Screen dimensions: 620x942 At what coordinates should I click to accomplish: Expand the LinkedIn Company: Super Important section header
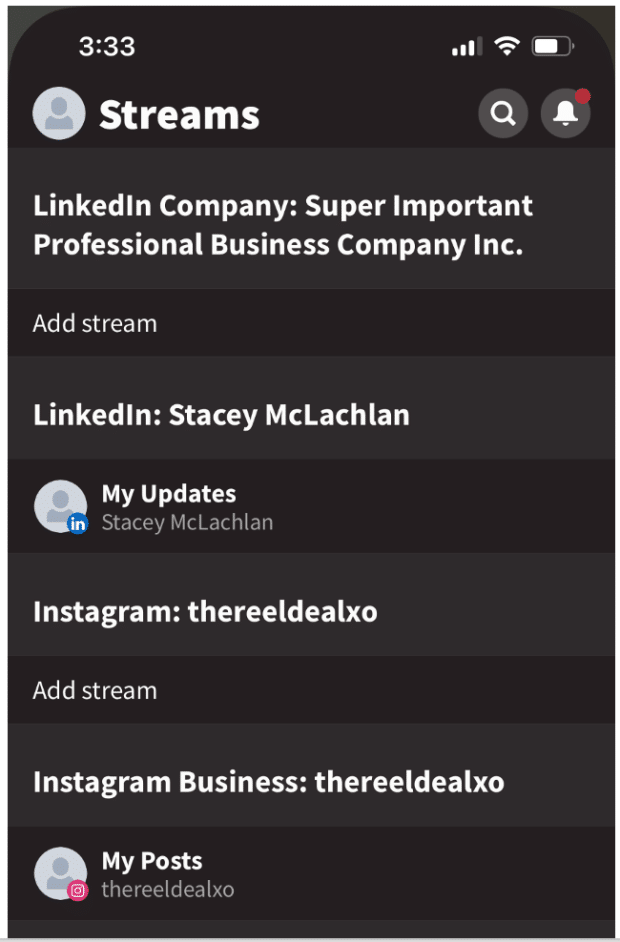click(283, 225)
